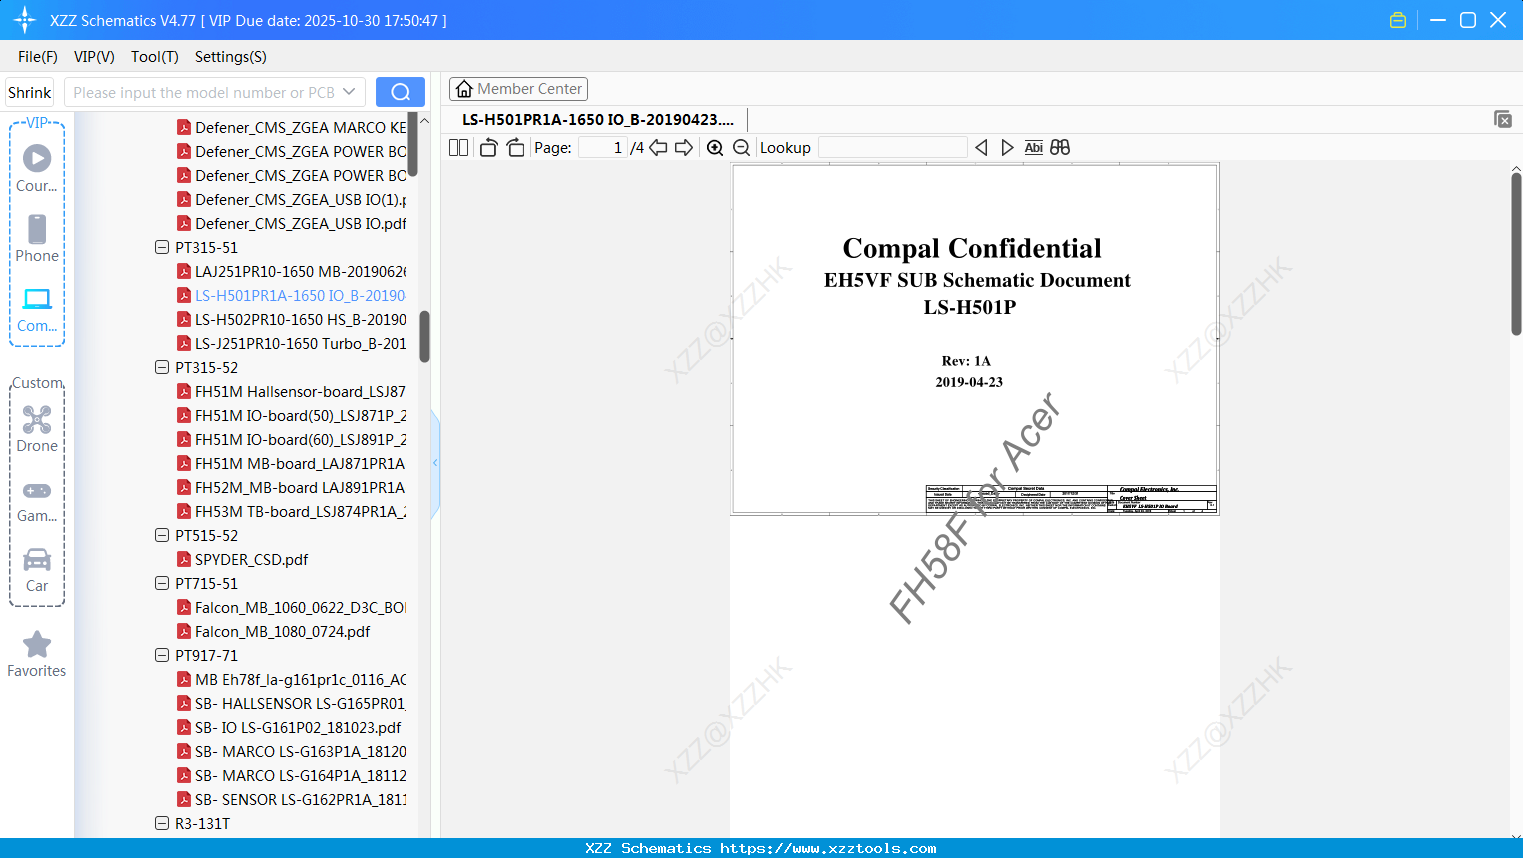Open FH51M MB-board_LAJ871PR1A file

coord(291,463)
